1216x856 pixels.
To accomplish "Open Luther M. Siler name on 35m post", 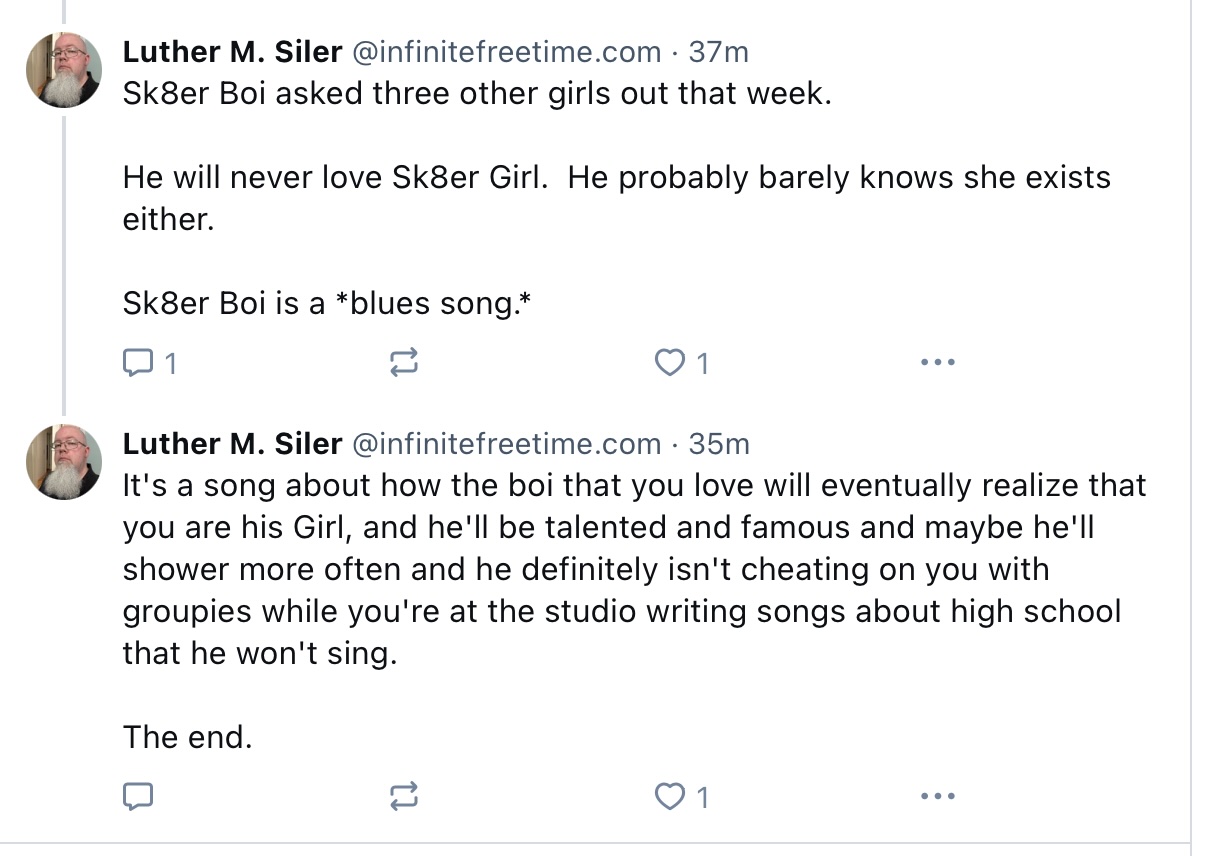I will point(232,443).
